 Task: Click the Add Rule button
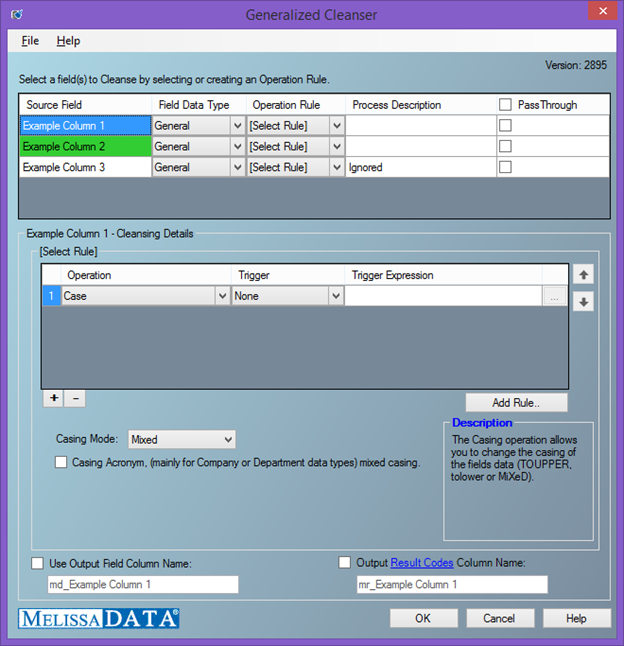515,402
